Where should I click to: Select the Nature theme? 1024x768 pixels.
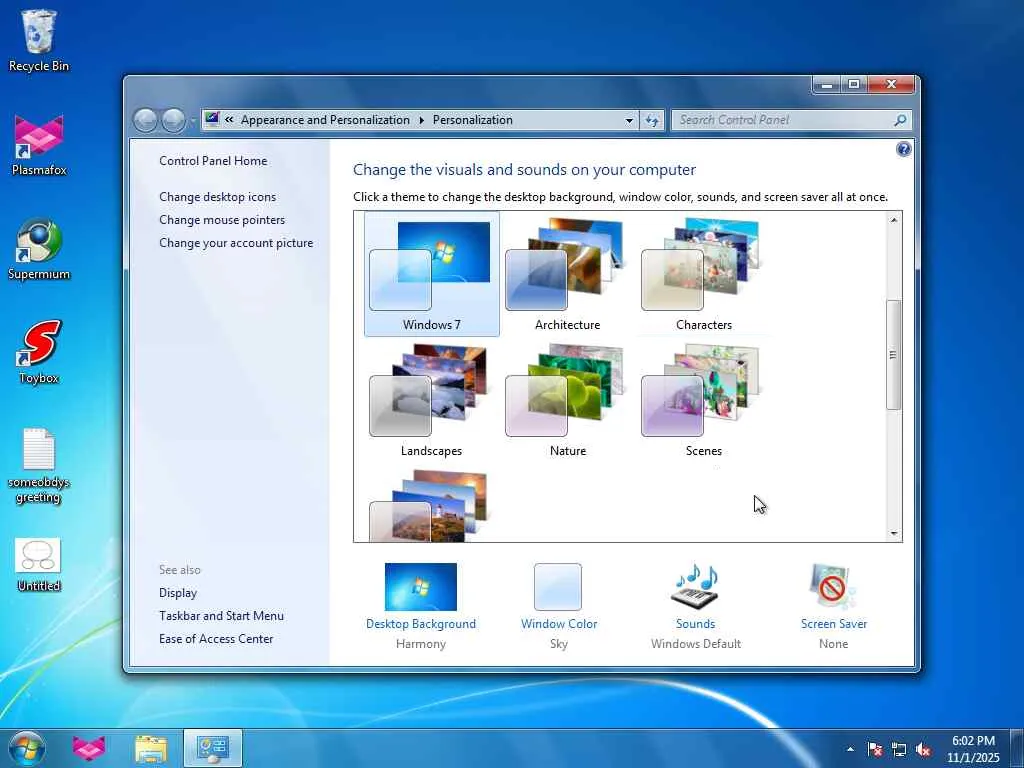pyautogui.click(x=568, y=400)
